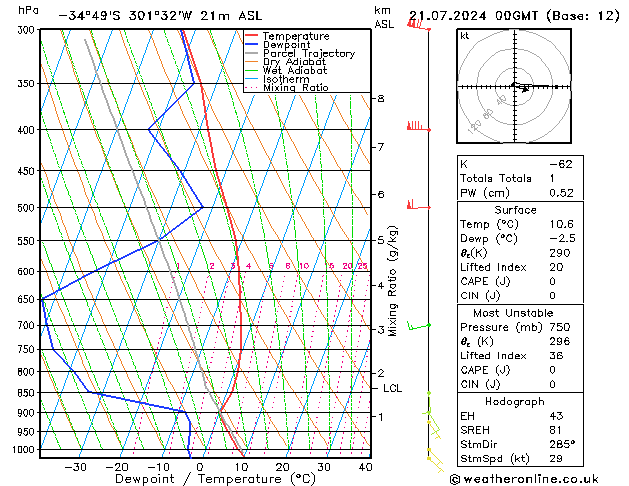Click the 8 km altitude tick label
Viewport: 629px width, 486px height.
pyautogui.click(x=381, y=98)
